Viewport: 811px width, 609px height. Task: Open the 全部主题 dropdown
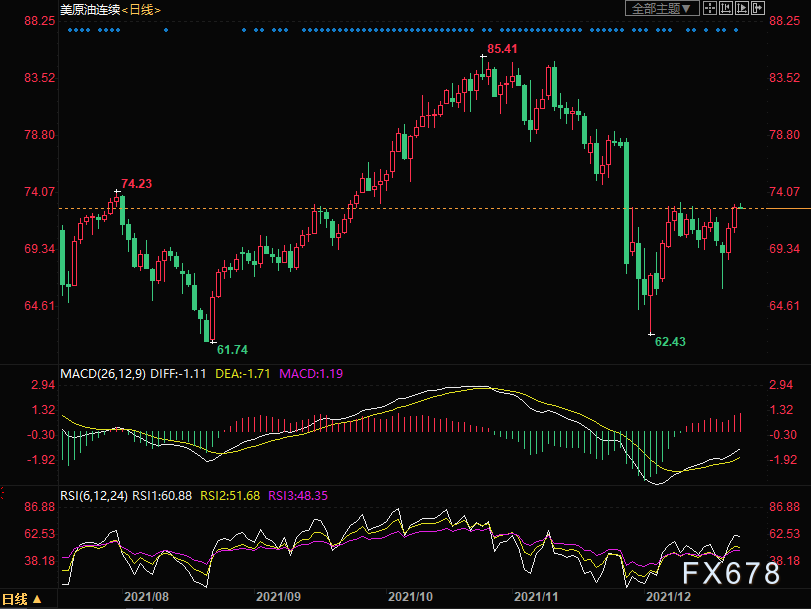662,8
